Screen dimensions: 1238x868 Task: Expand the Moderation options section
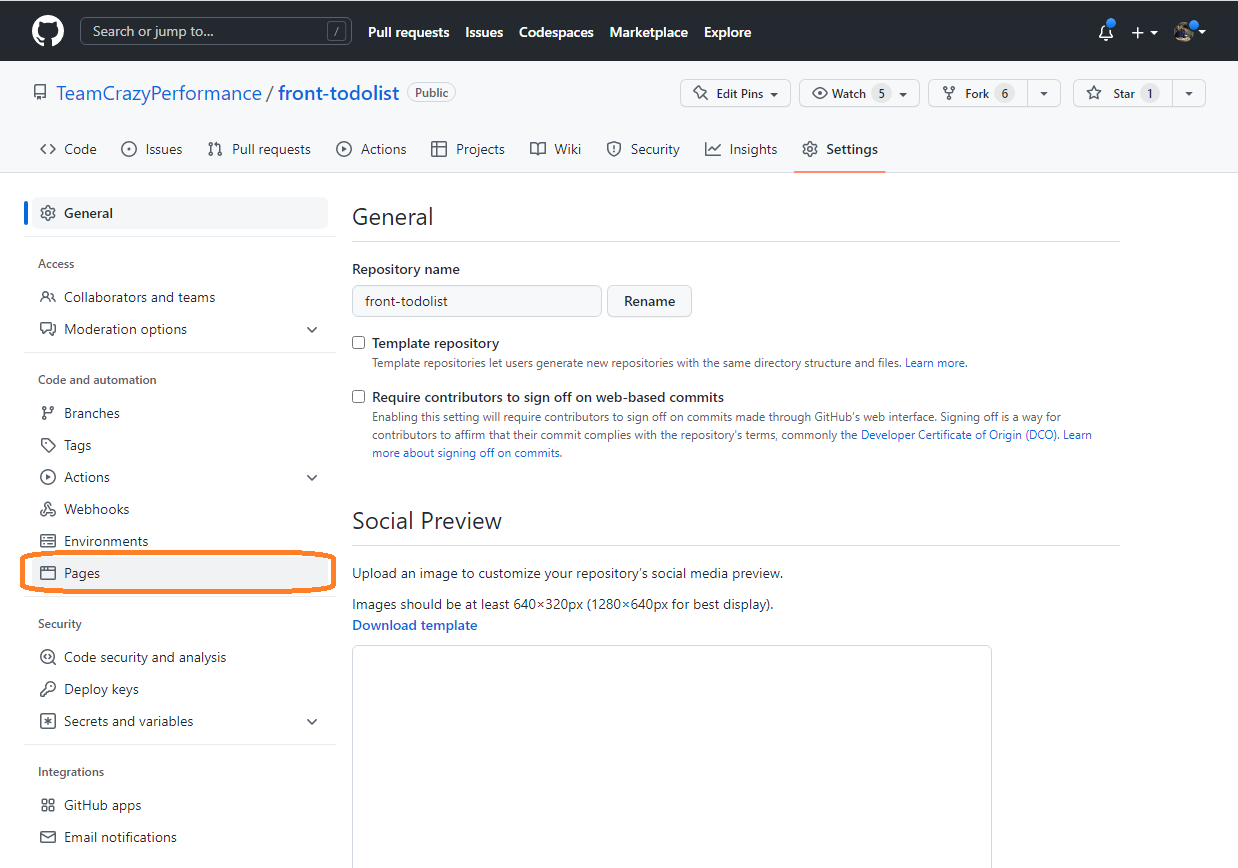pos(312,329)
